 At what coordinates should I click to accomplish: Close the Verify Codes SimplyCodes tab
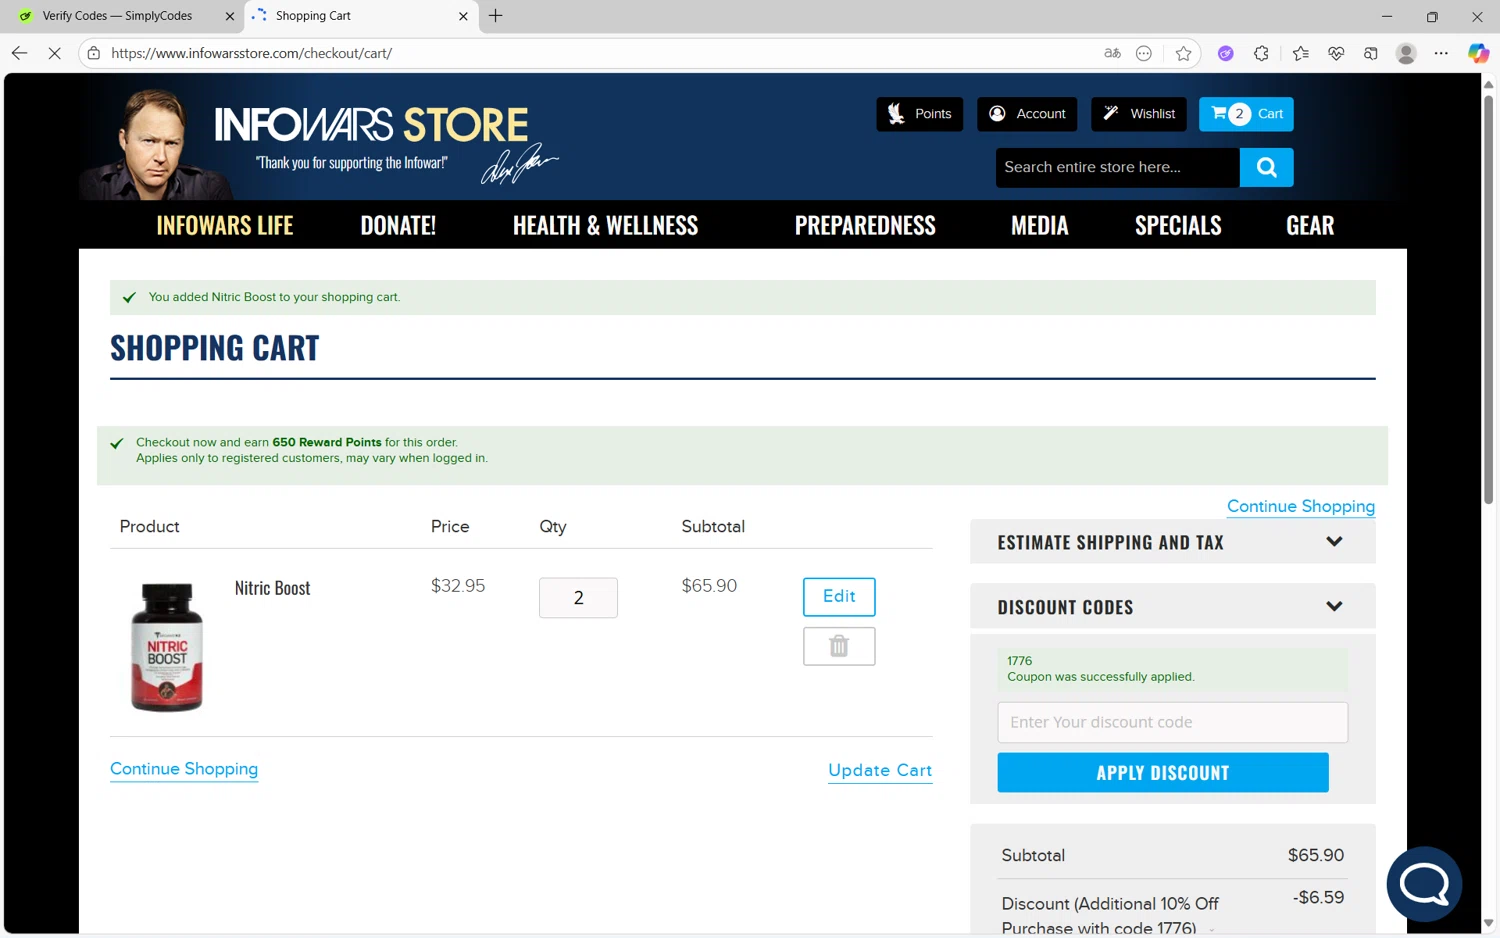[229, 16]
